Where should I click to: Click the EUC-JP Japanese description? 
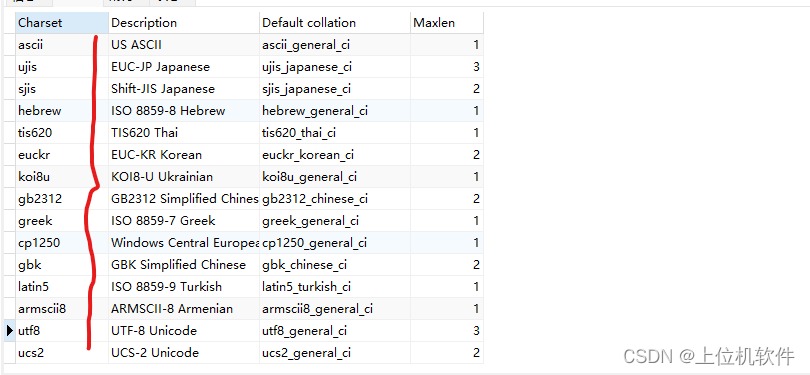point(184,67)
